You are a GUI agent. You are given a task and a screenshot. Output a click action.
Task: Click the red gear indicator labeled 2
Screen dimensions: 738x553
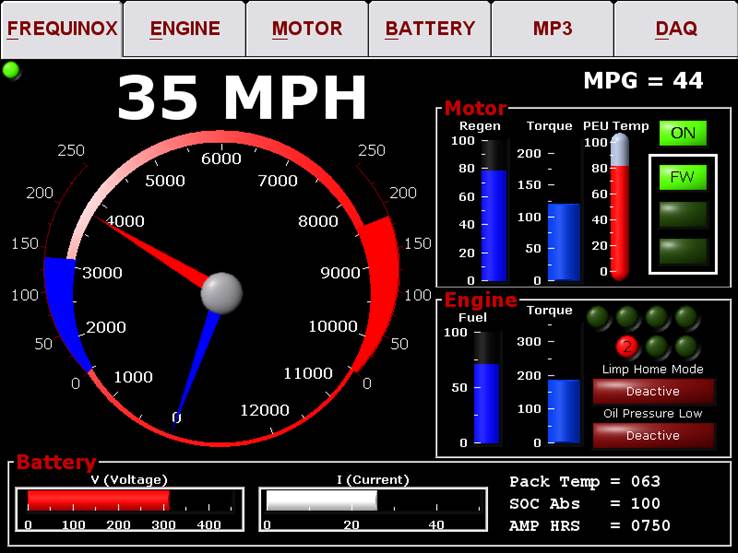pyautogui.click(x=627, y=347)
